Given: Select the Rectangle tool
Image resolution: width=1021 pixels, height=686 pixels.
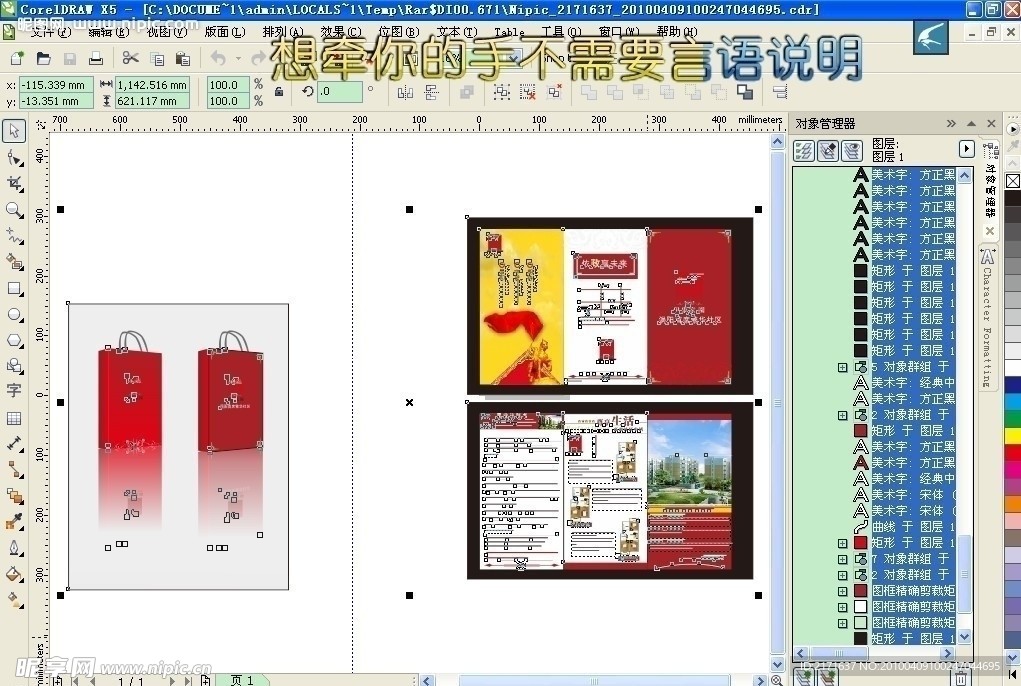Looking at the screenshot, I should pos(14,288).
